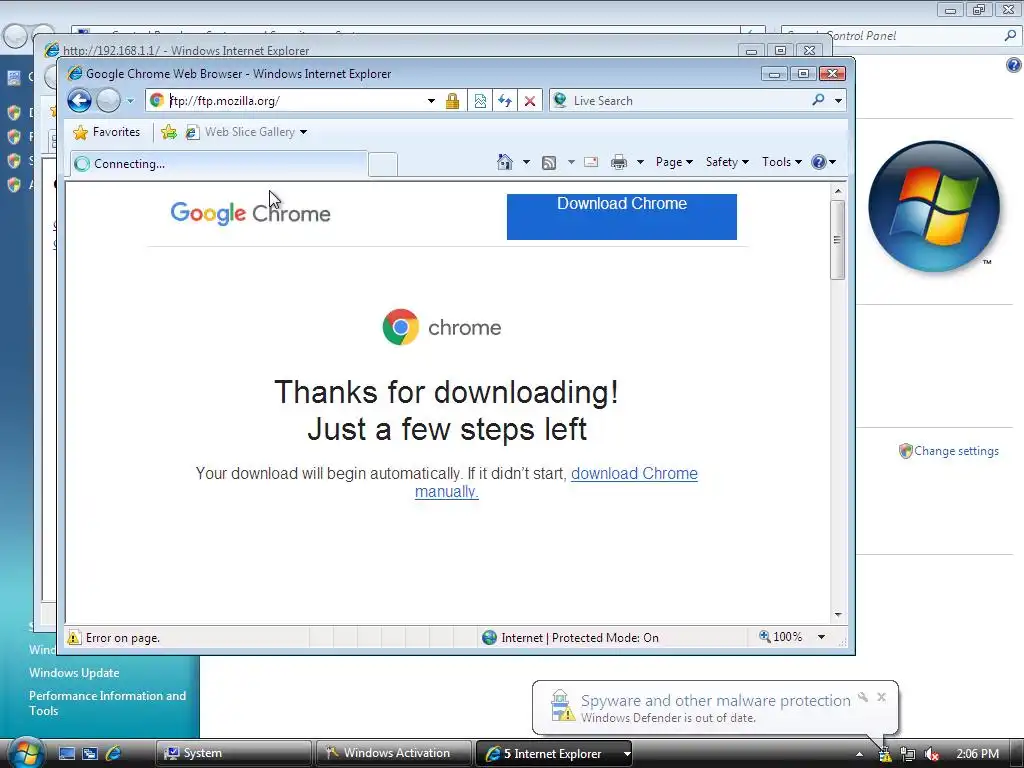Print the page with the printer icon
The width and height of the screenshot is (1024, 768).
(x=618, y=162)
